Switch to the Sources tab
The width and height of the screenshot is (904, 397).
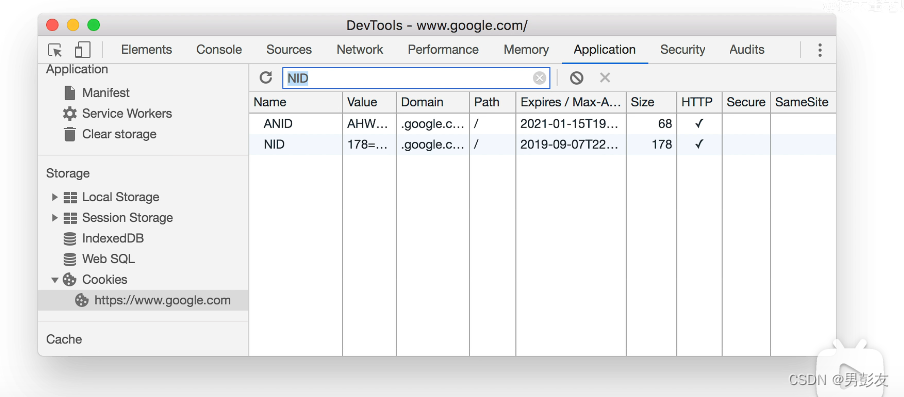point(289,50)
